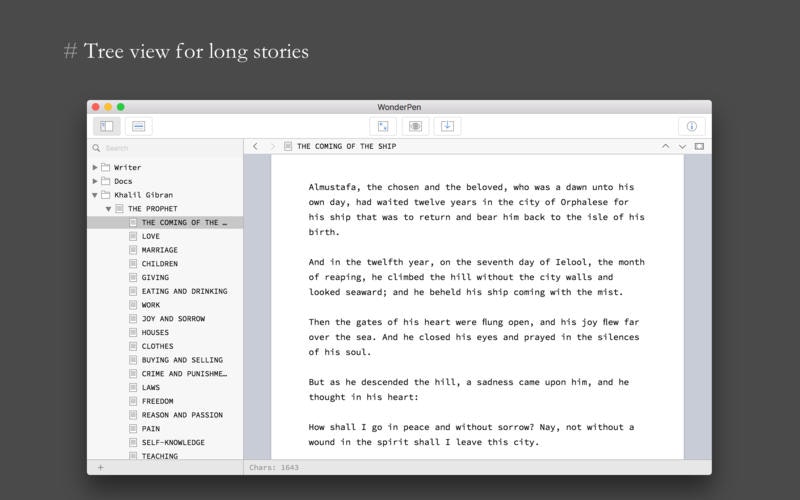The image size is (800, 500).
Task: Click the document icon next to LAWS
Action: 133,388
